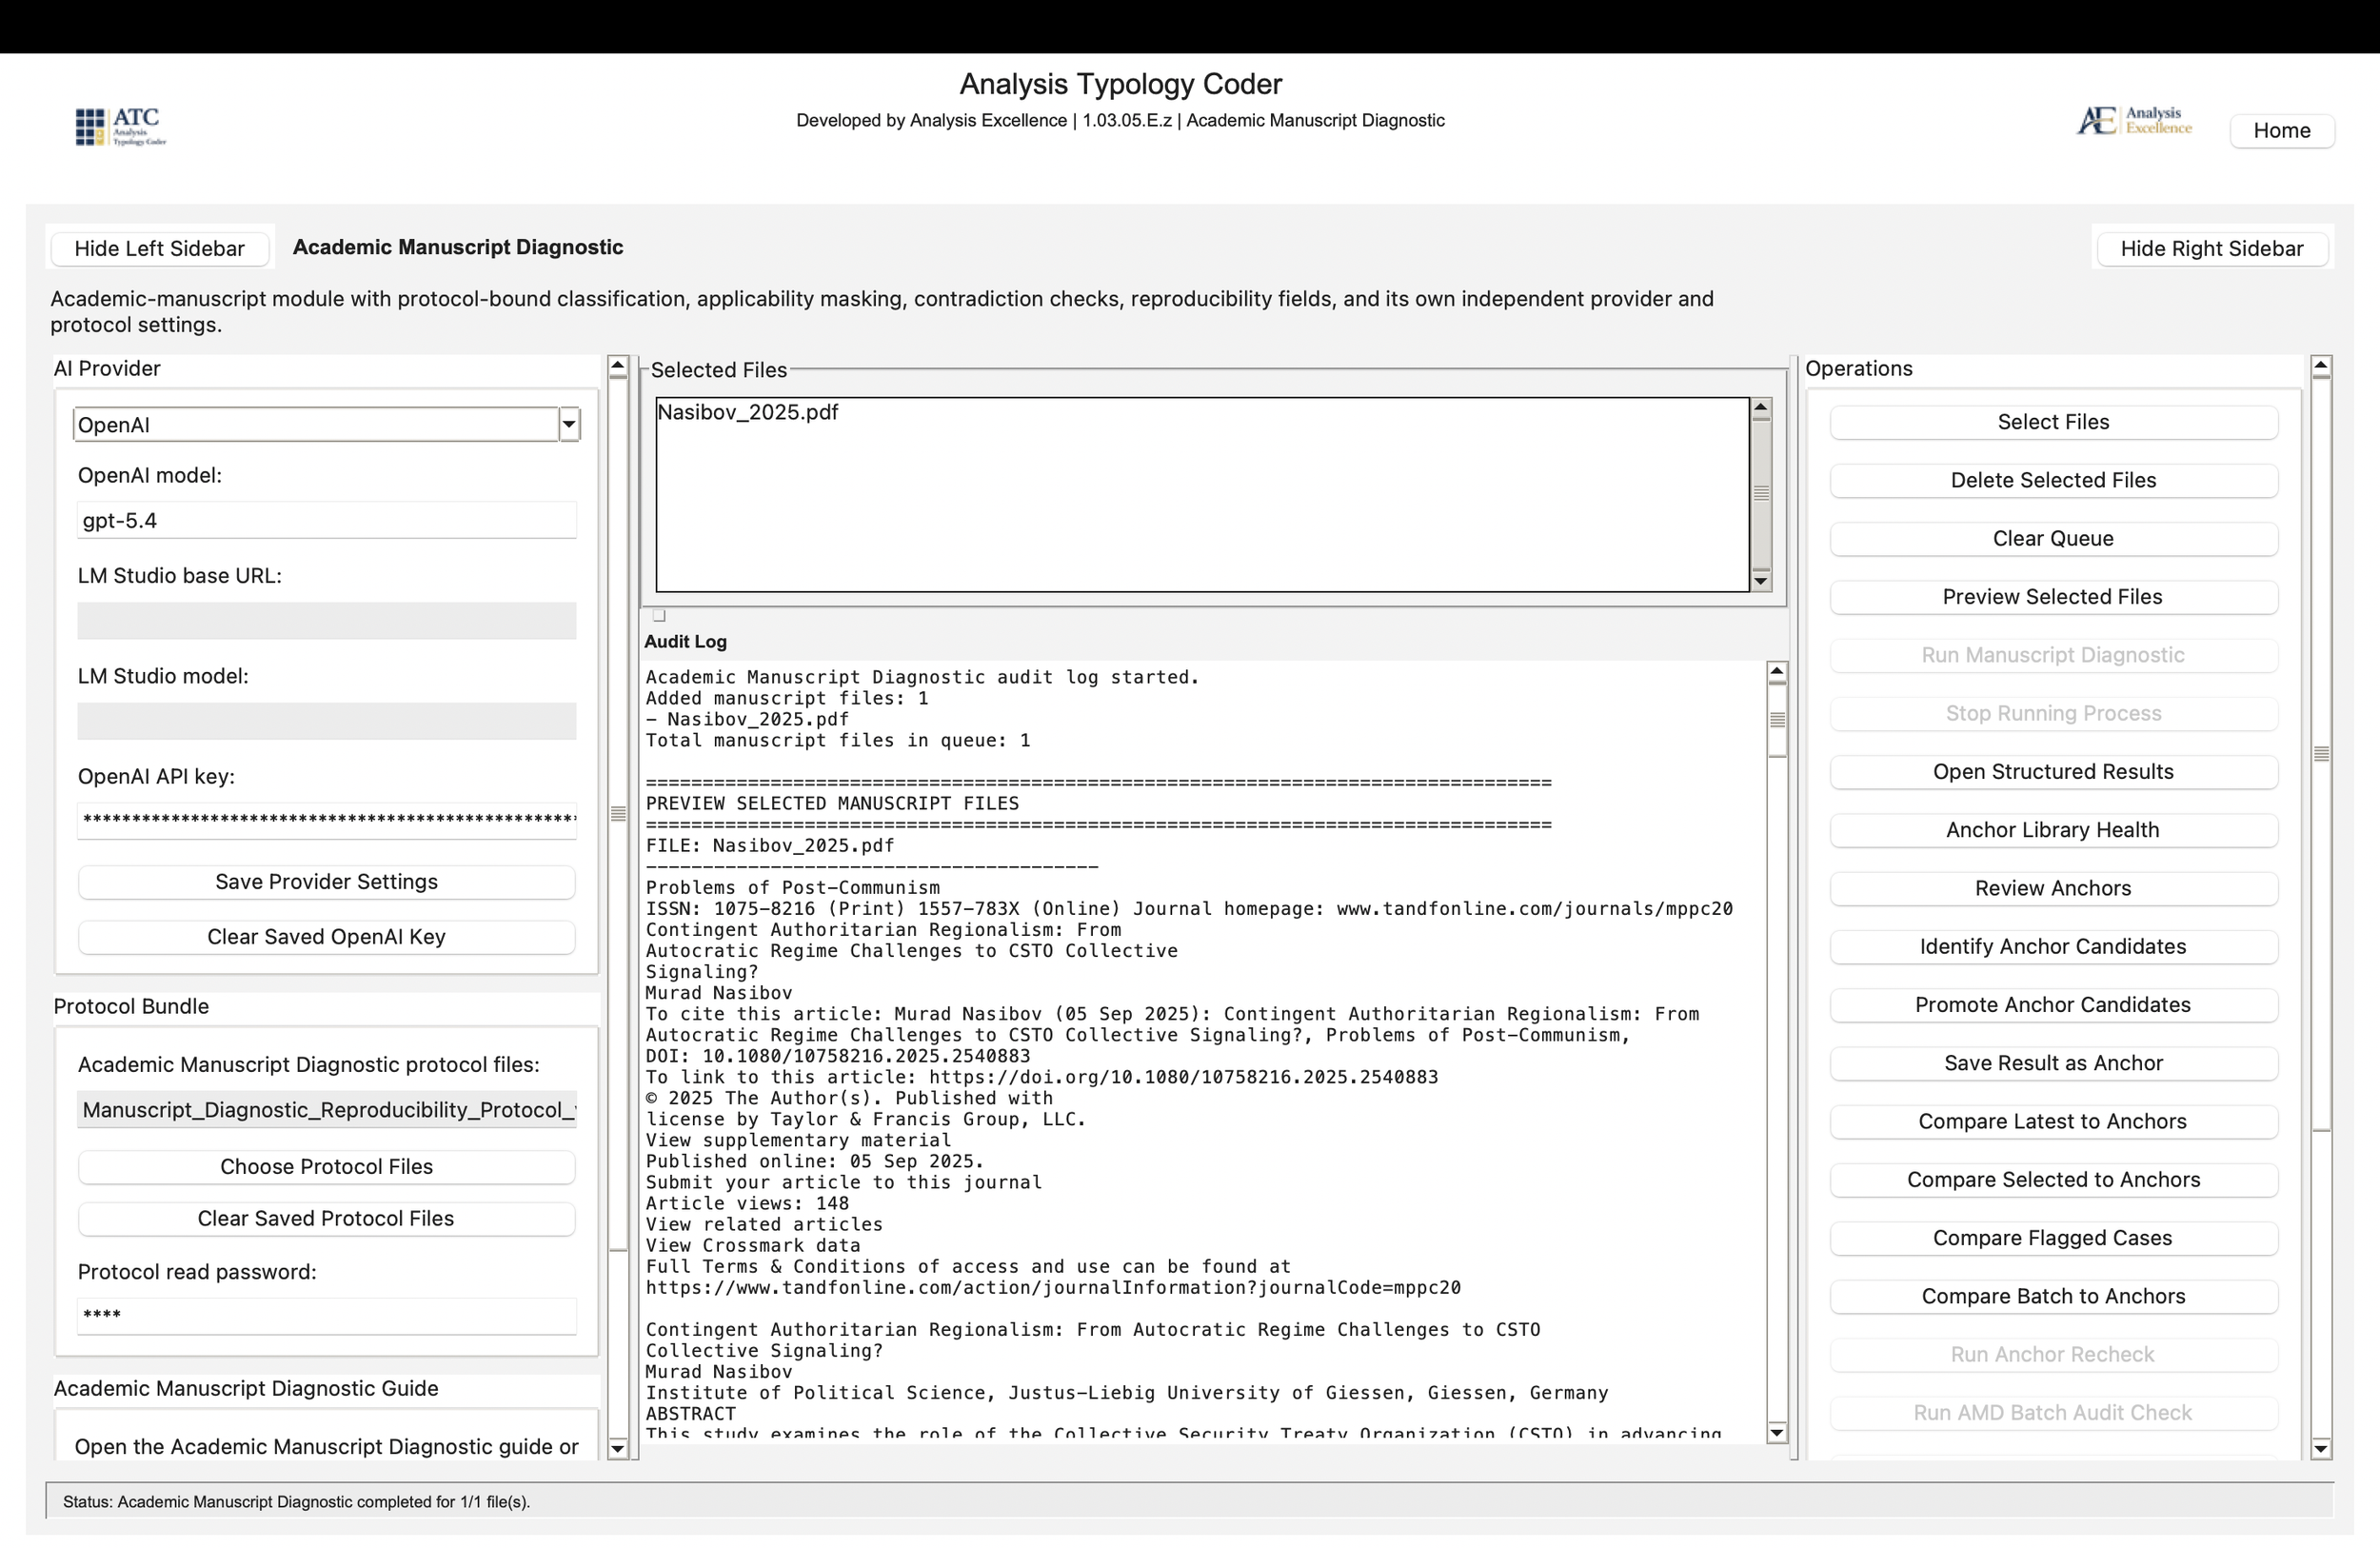Click the ATC Analysis Typology Coder logo

pos(120,127)
